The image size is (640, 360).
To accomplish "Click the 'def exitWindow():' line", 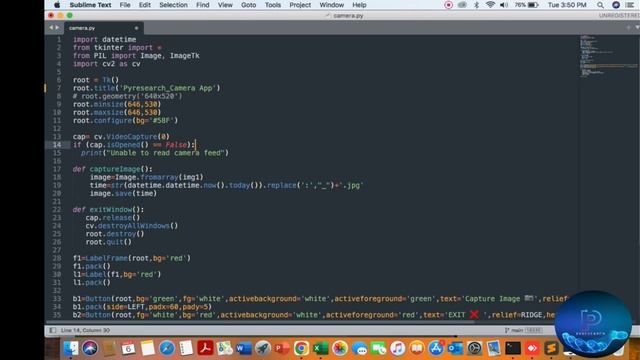I will (108, 209).
